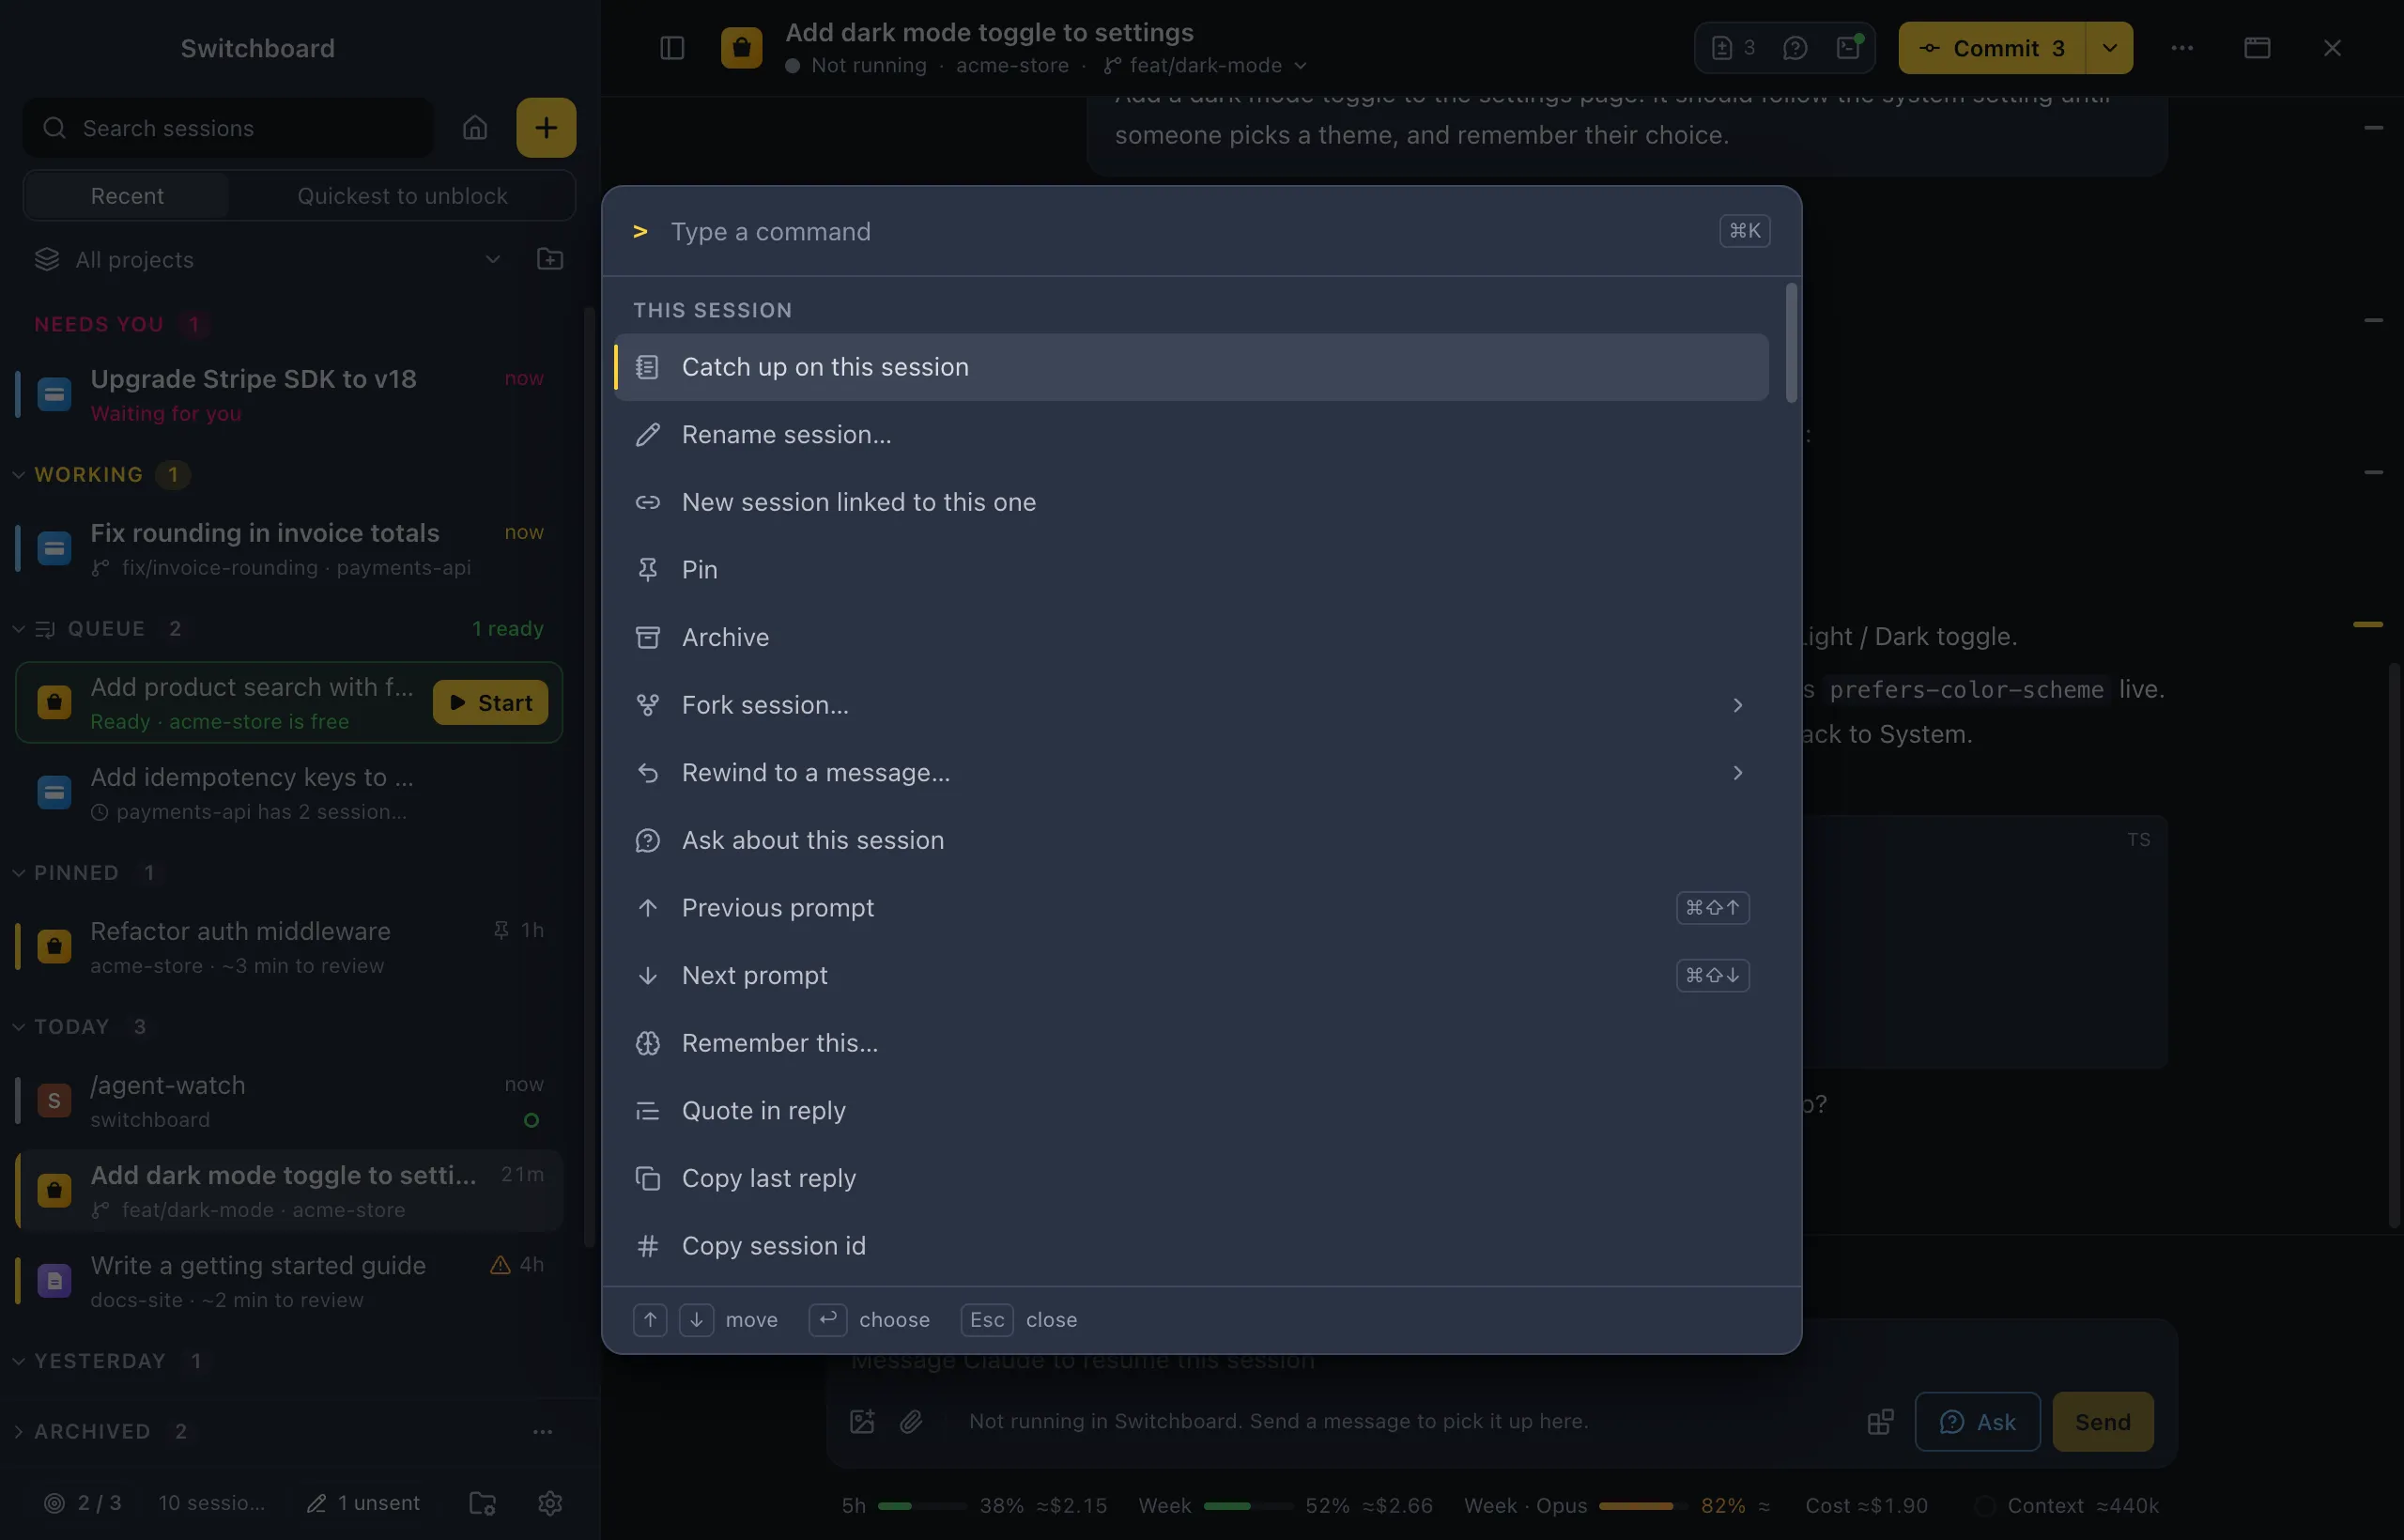Click the changed files count icon showing 3
This screenshot has width=2404, height=1540.
(1734, 48)
